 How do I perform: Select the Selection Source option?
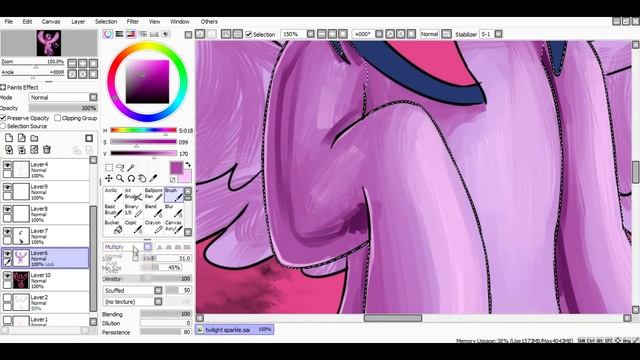point(3,126)
